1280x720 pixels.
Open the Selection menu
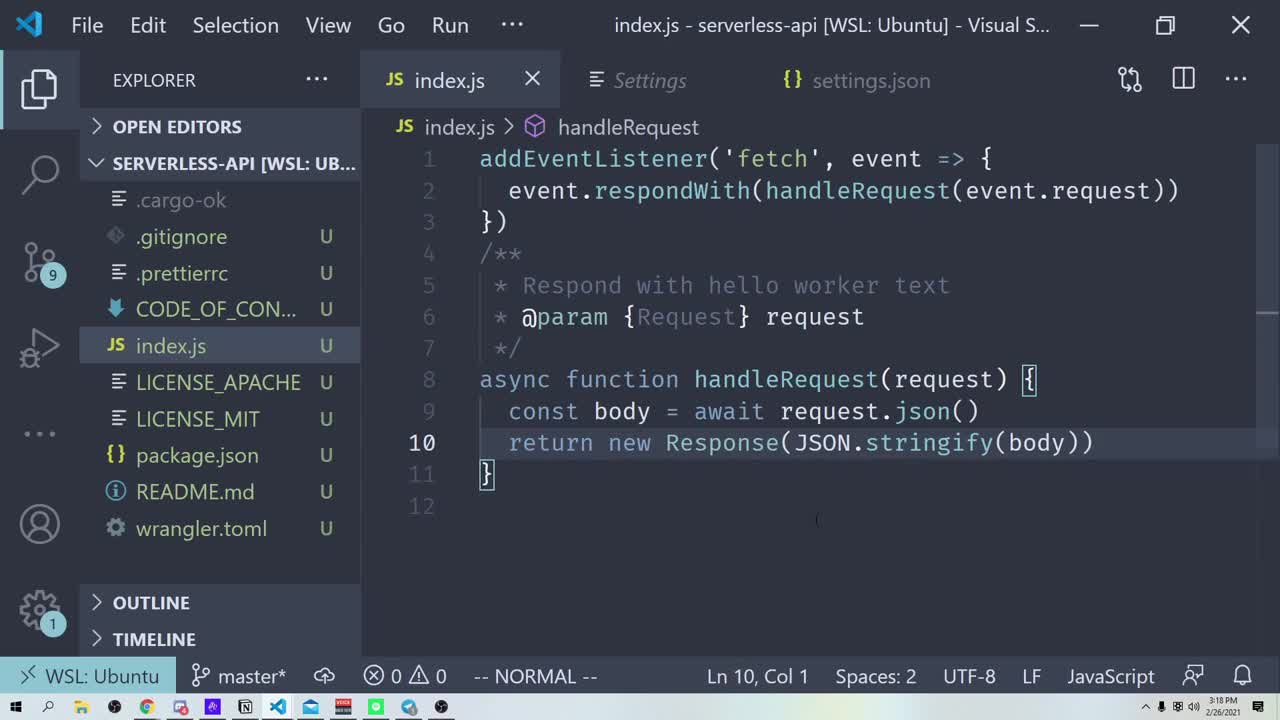pyautogui.click(x=235, y=25)
